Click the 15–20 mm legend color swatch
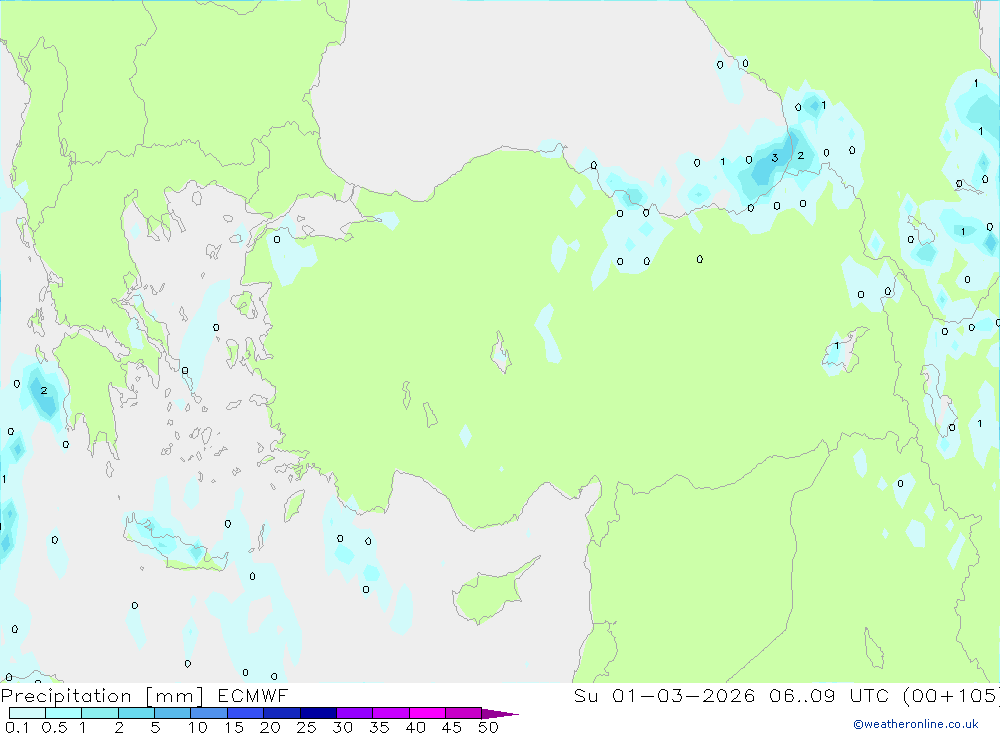This screenshot has height=733, width=1000. [246, 713]
